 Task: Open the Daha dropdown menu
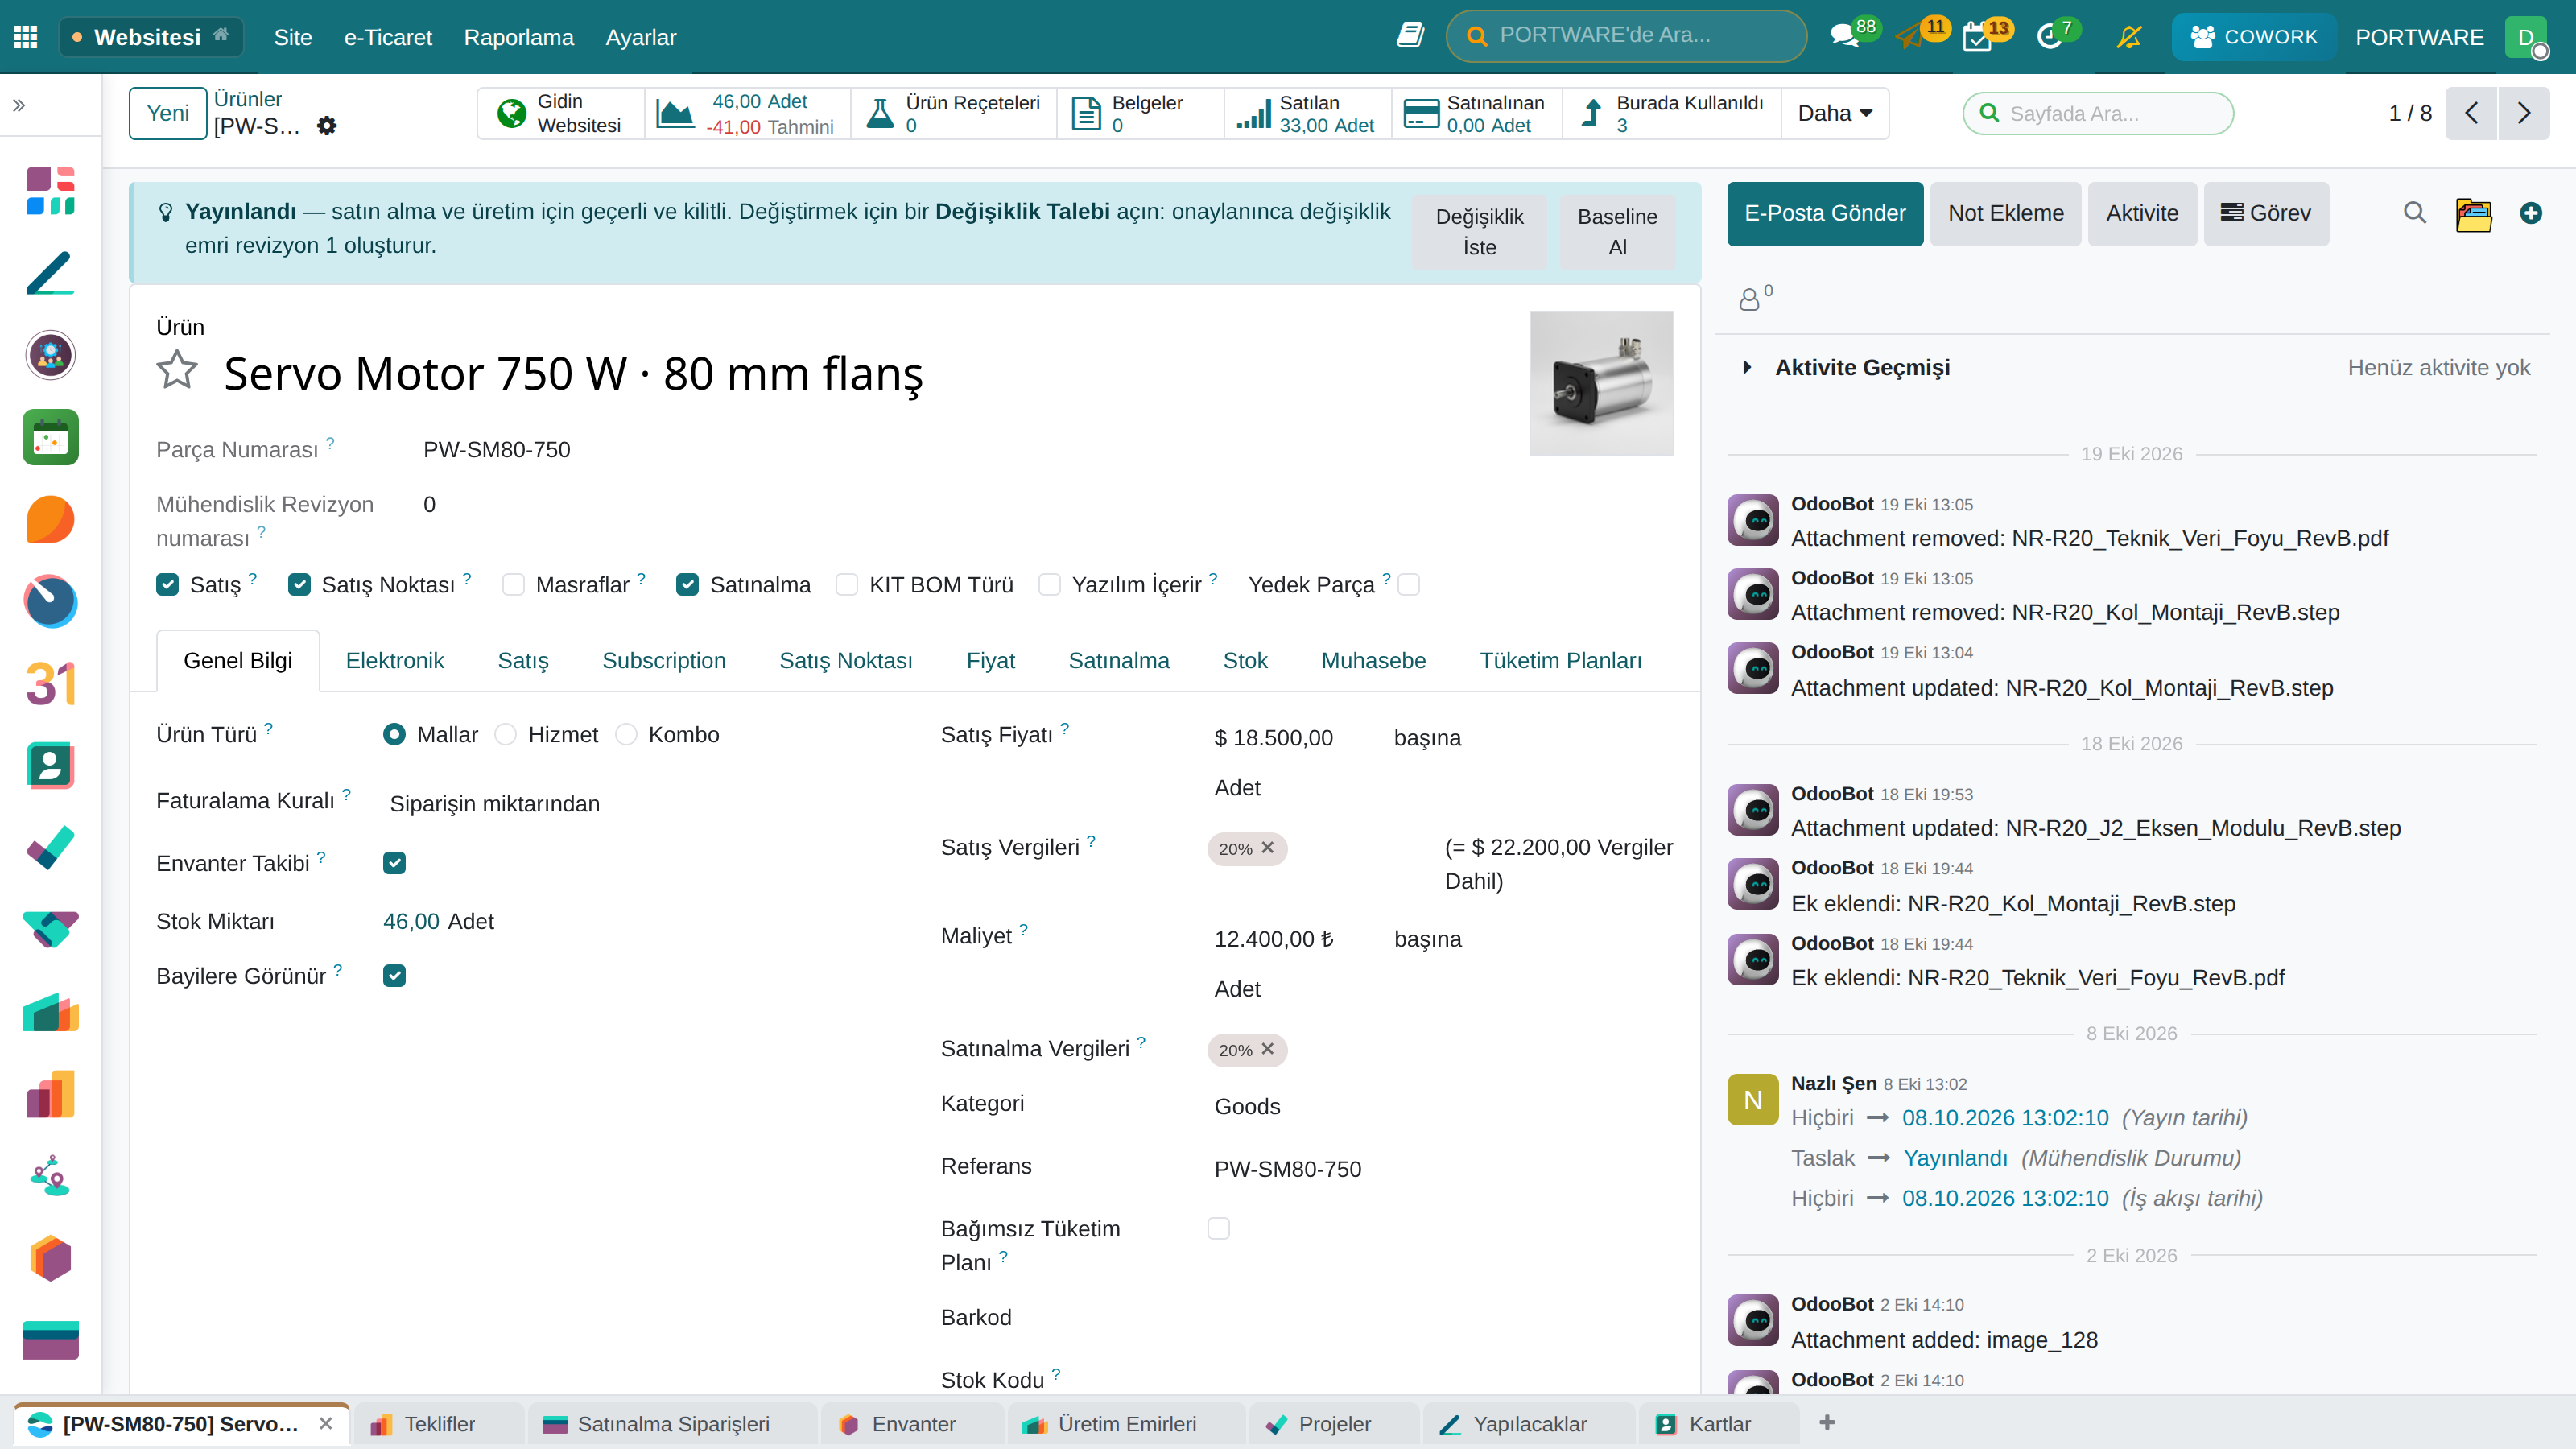click(1834, 113)
